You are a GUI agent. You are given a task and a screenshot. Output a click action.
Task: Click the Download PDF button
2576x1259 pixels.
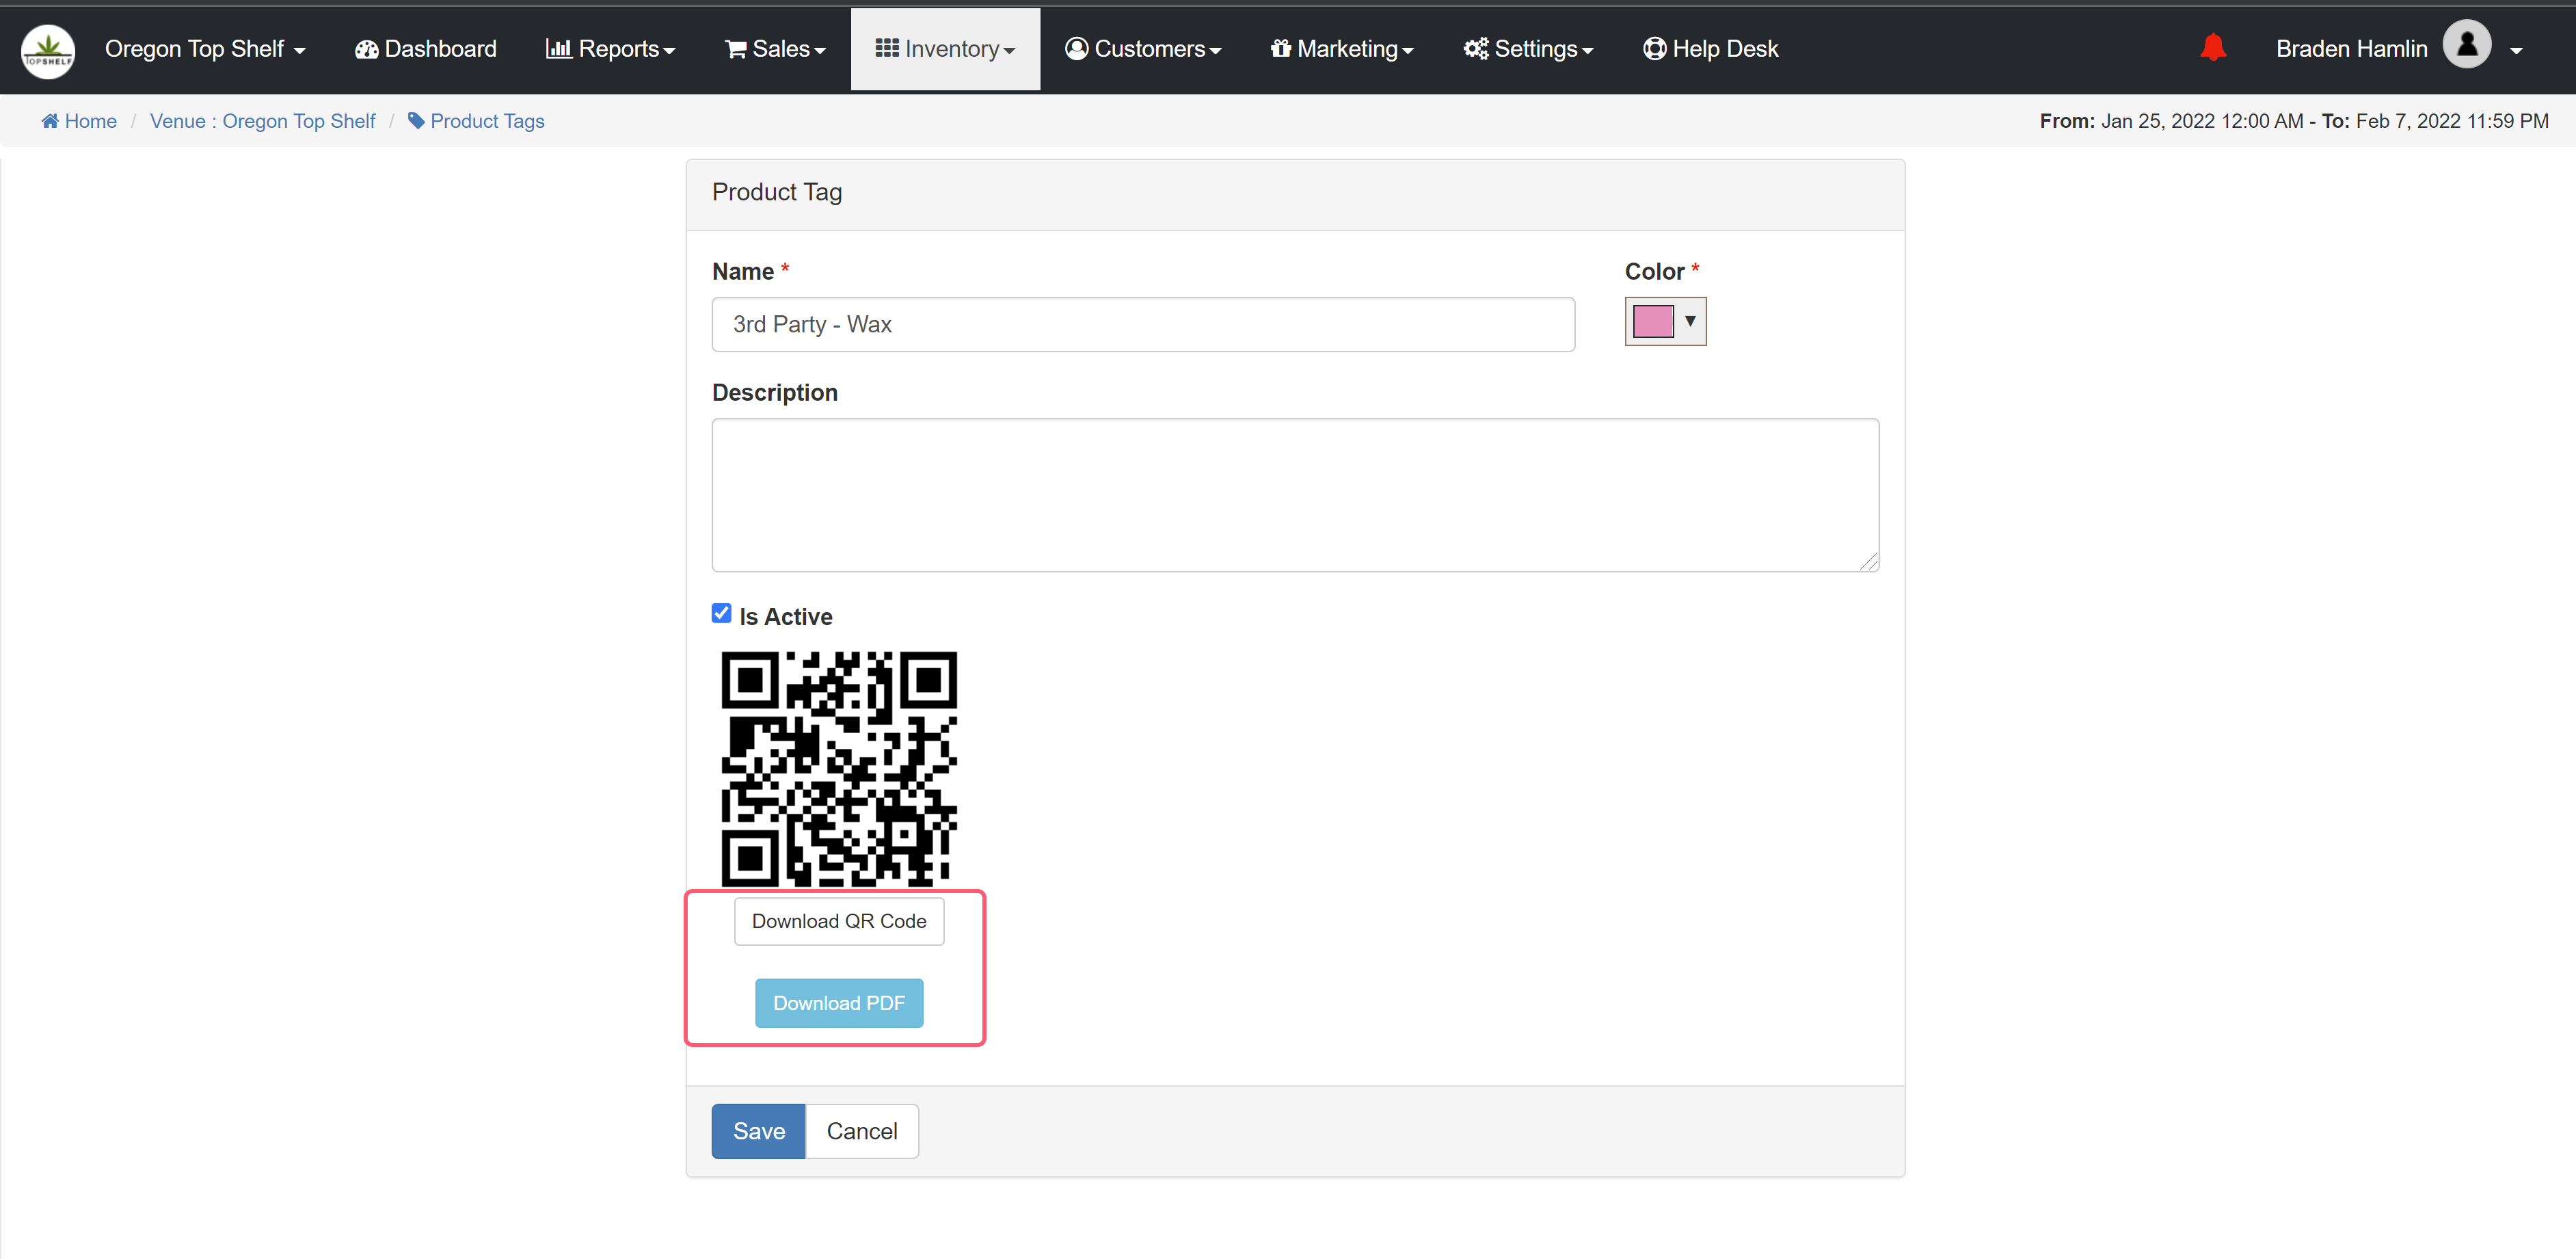[x=839, y=1003]
